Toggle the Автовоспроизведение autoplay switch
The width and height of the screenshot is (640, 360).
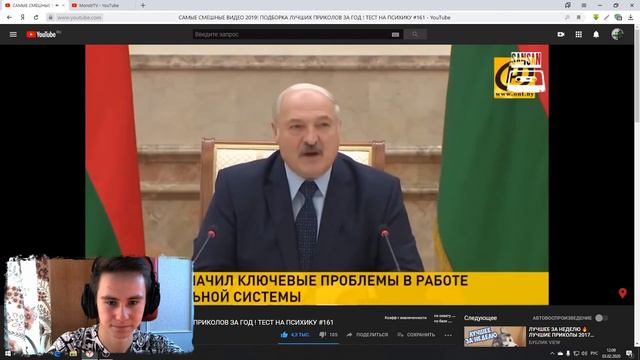(601, 318)
